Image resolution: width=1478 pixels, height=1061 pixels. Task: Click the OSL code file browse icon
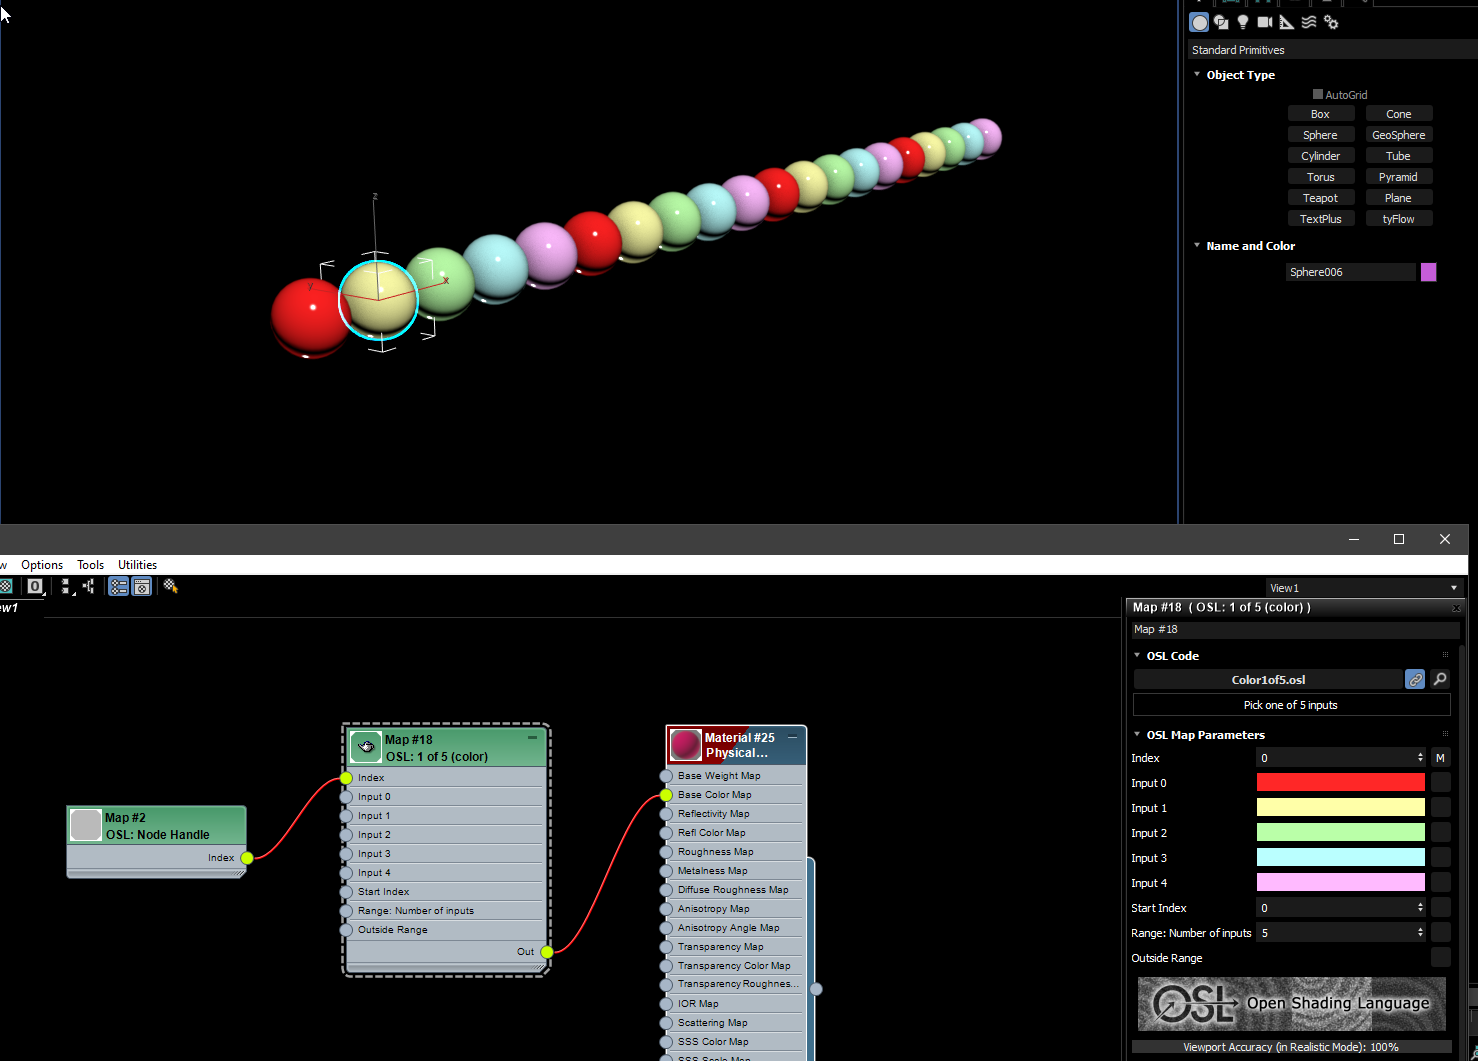[1440, 679]
